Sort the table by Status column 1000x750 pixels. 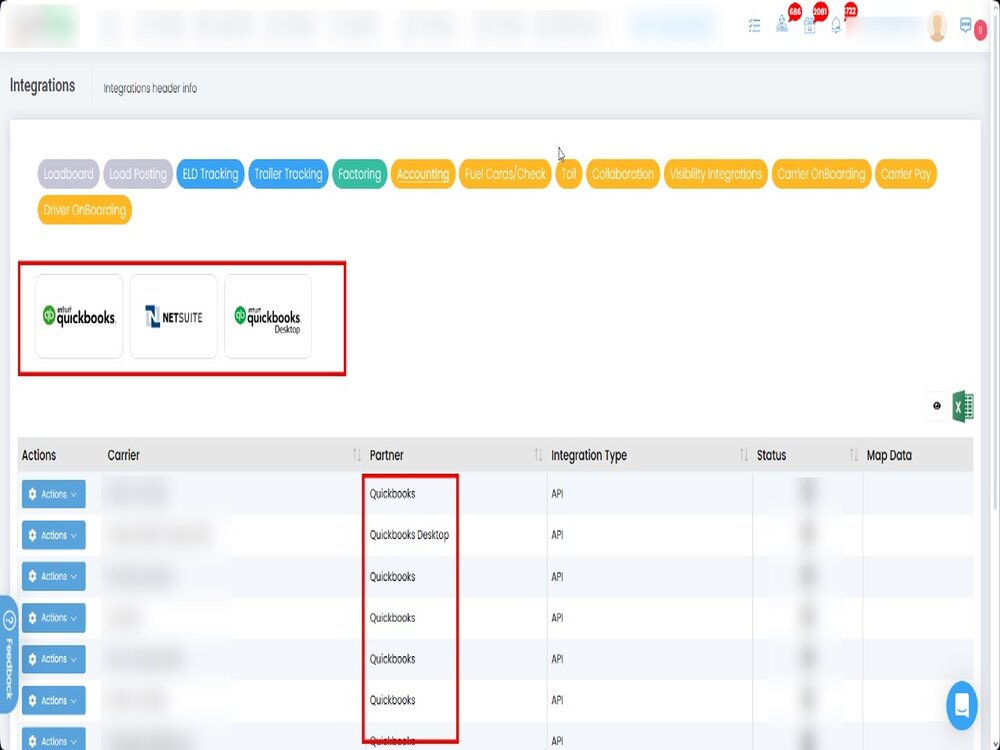pyautogui.click(x=853, y=455)
